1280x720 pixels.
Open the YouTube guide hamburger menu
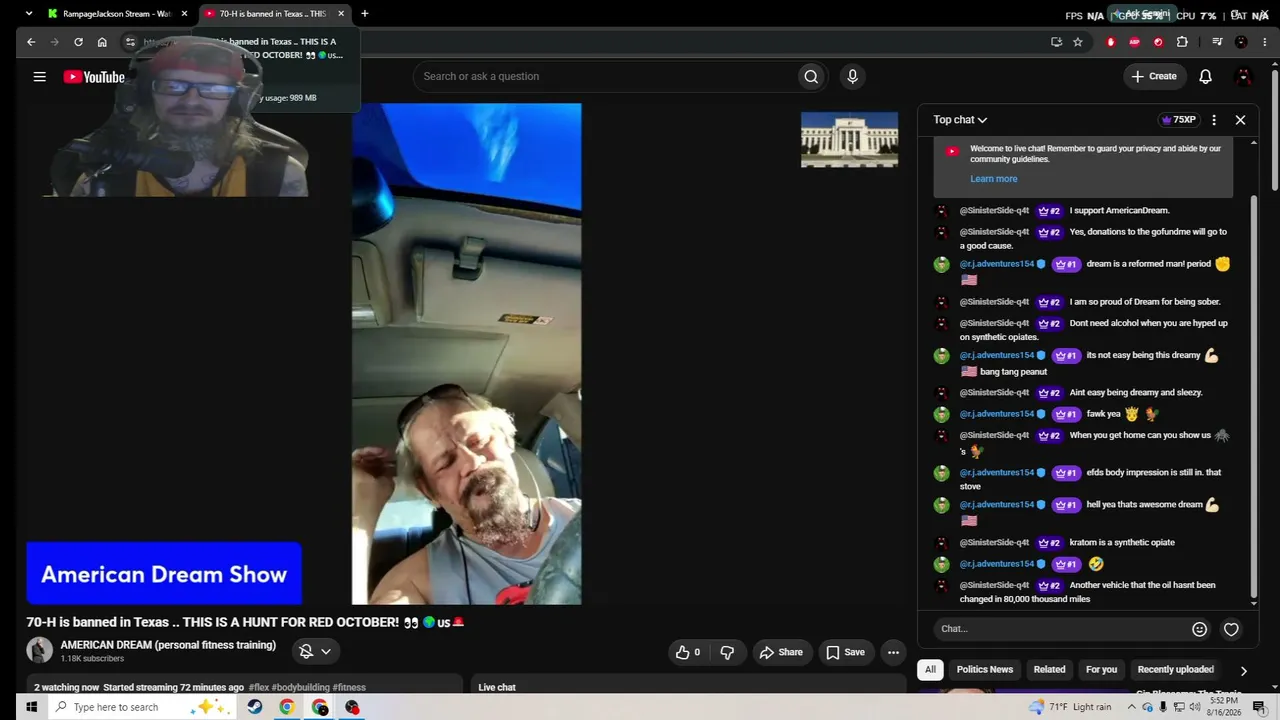(39, 77)
